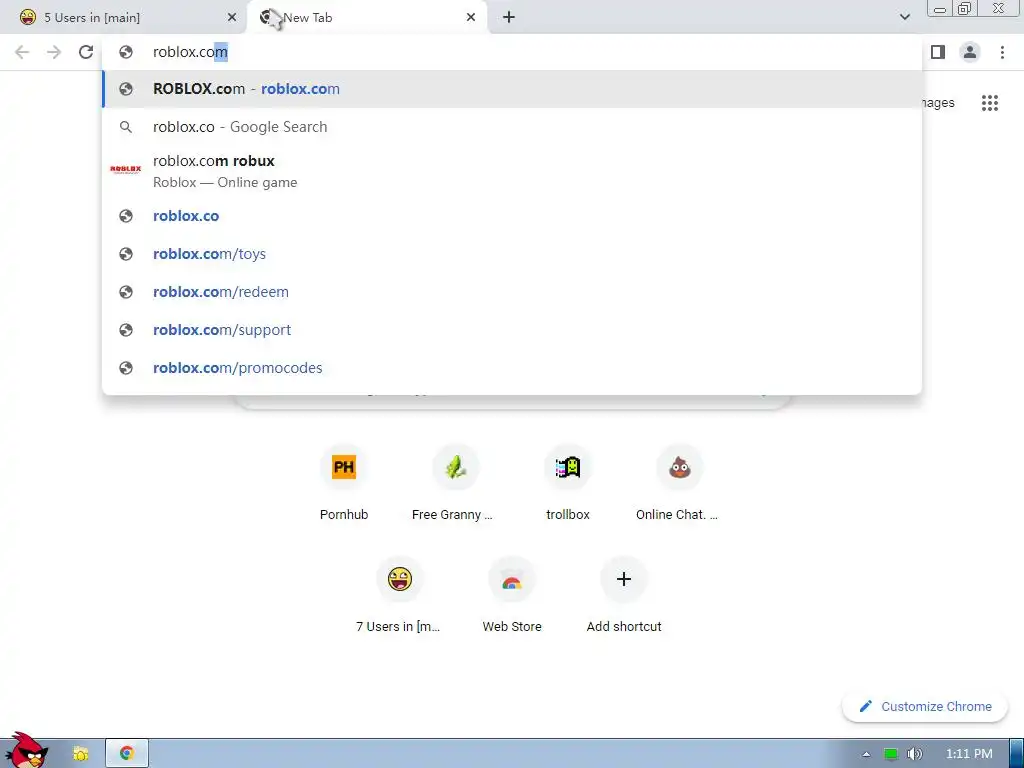The image size is (1024, 768).
Task: Open the file explorer taskbar icon
Action: coord(80,754)
